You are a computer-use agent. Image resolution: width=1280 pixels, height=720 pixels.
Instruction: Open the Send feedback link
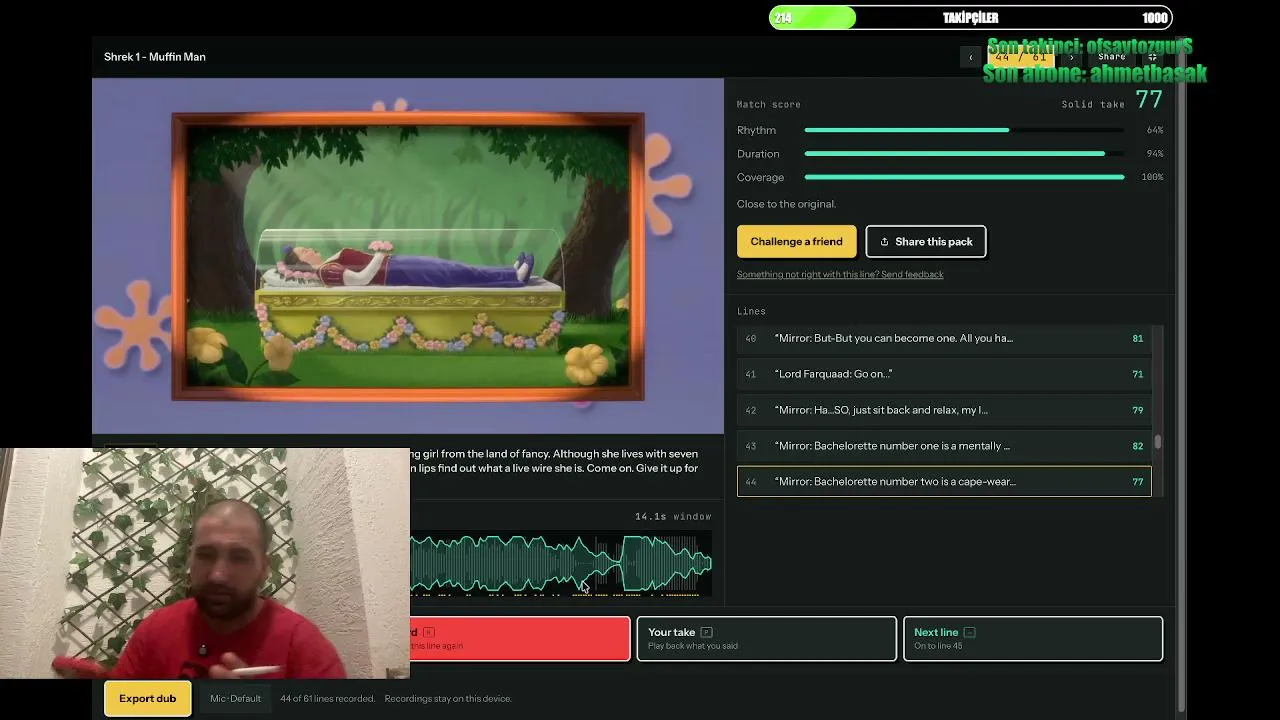pos(840,274)
